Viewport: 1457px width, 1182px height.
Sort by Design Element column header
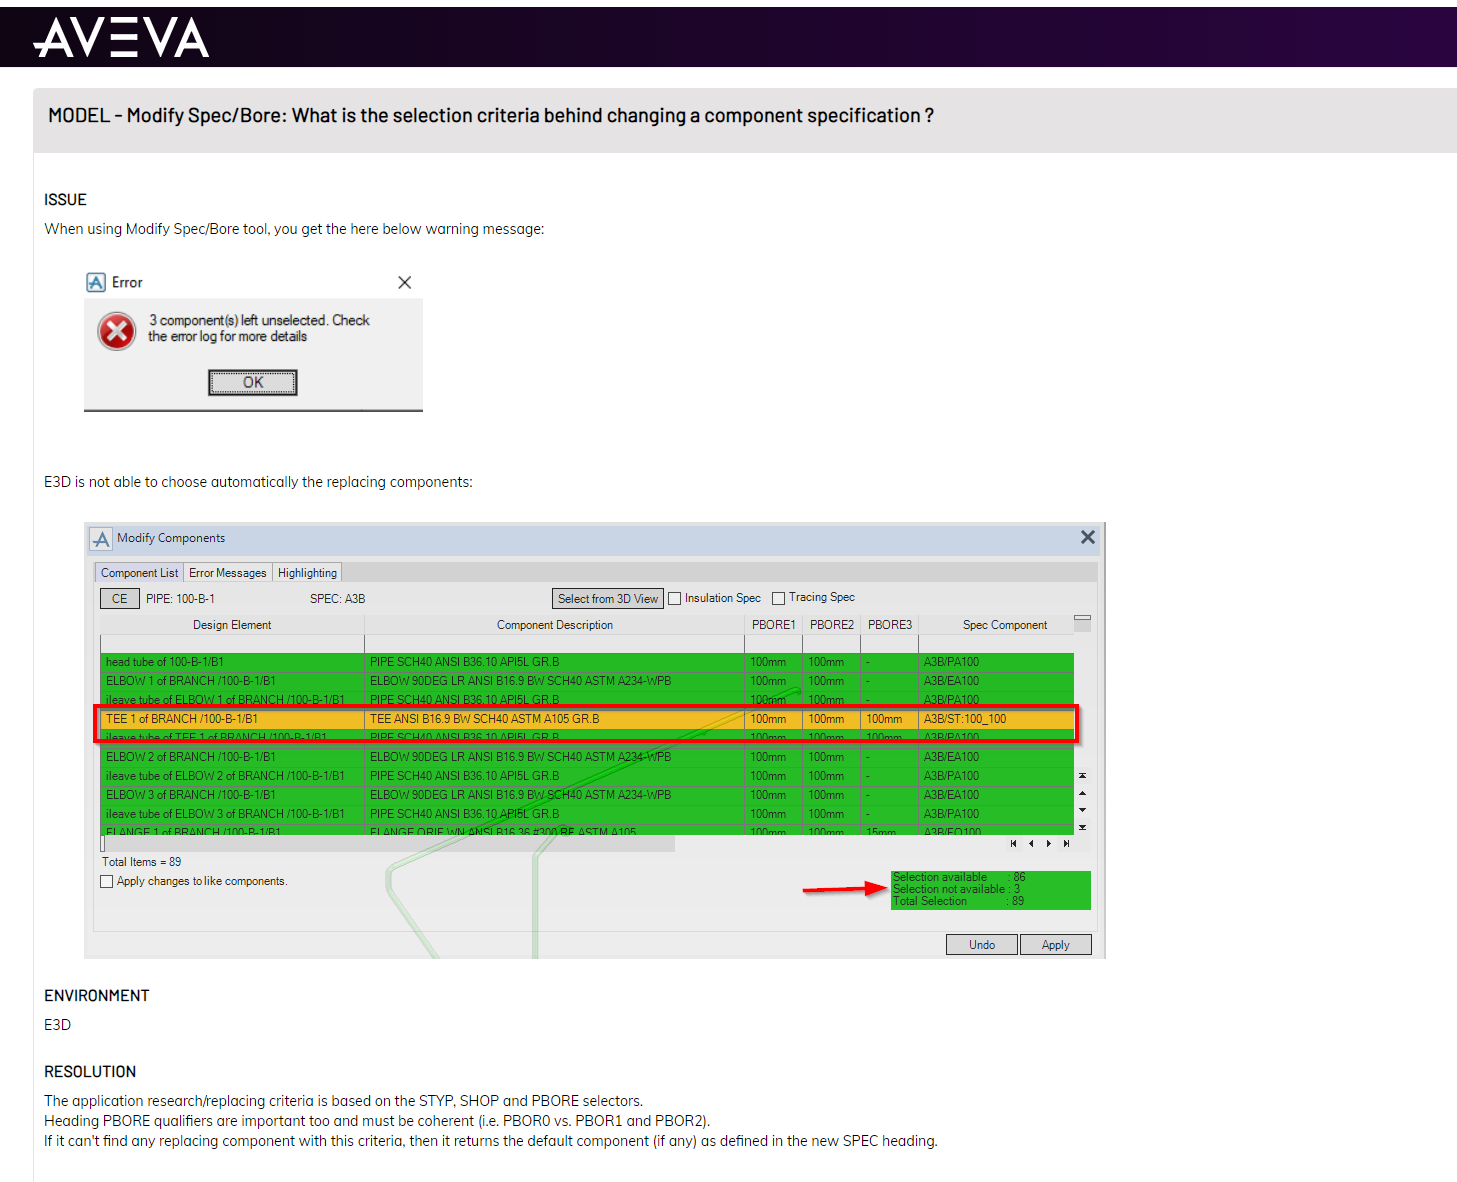tap(232, 625)
